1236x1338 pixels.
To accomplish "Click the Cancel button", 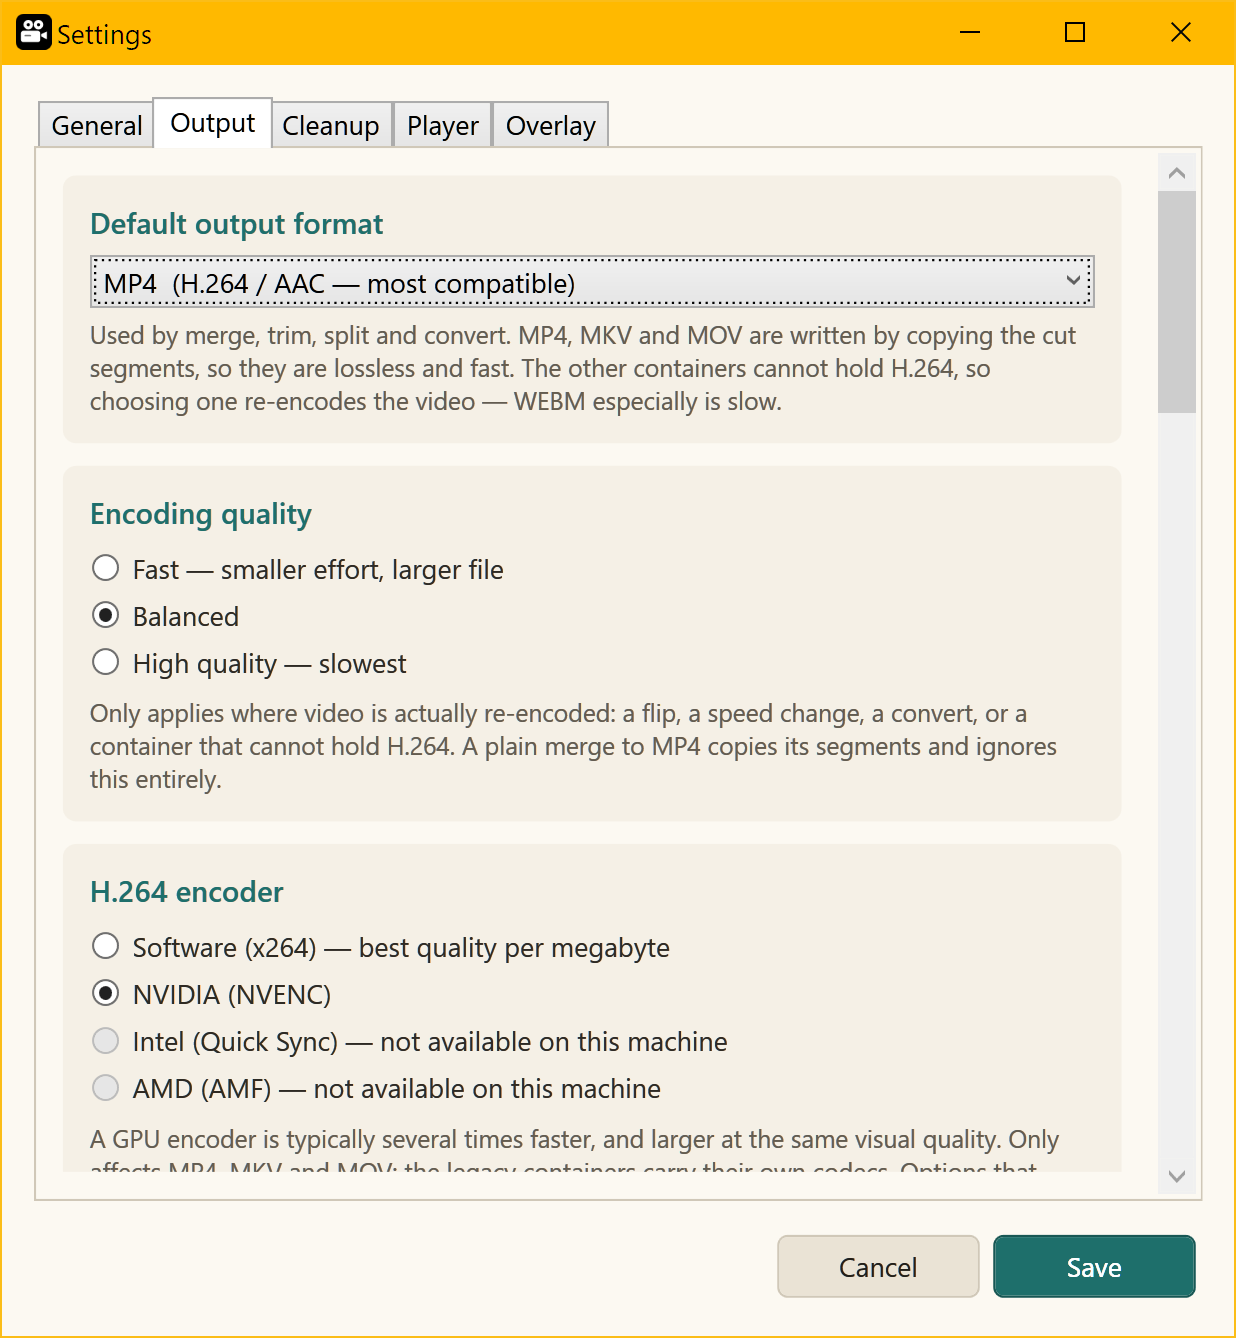I will tap(878, 1267).
